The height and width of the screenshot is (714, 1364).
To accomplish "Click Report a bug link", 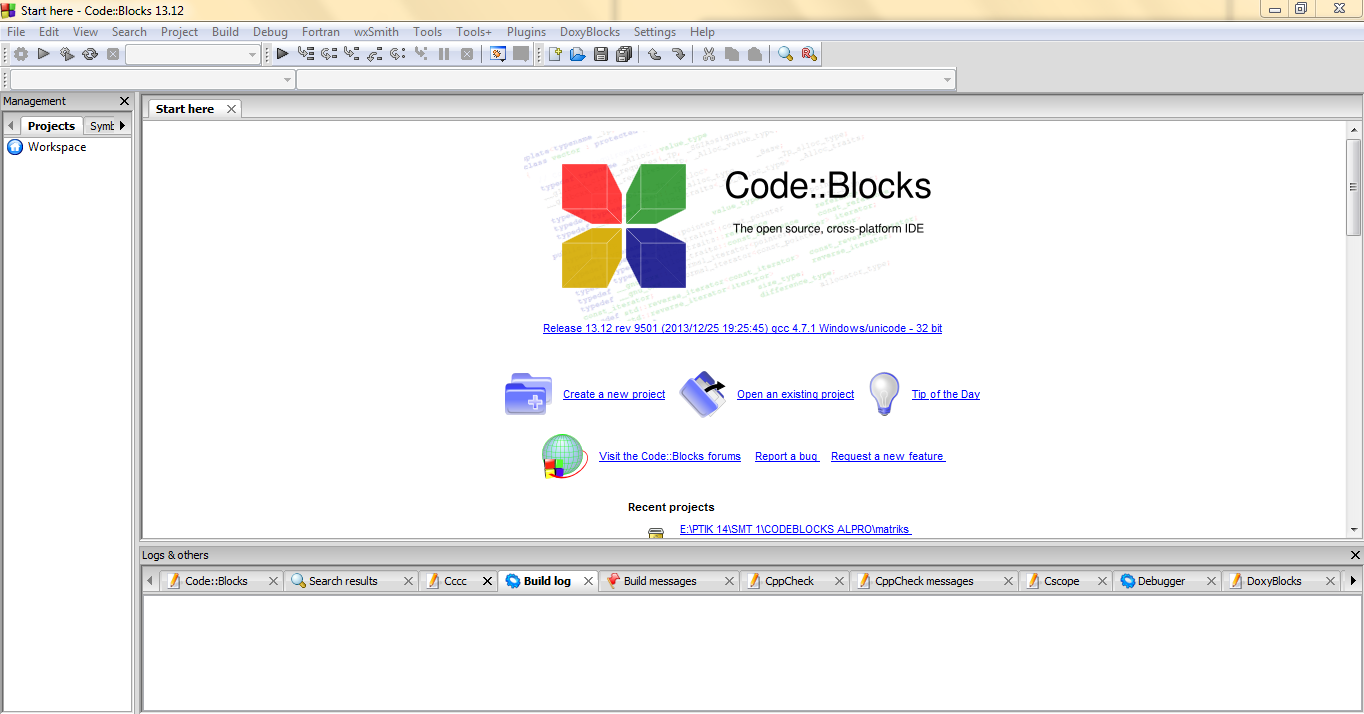I will click(x=786, y=456).
